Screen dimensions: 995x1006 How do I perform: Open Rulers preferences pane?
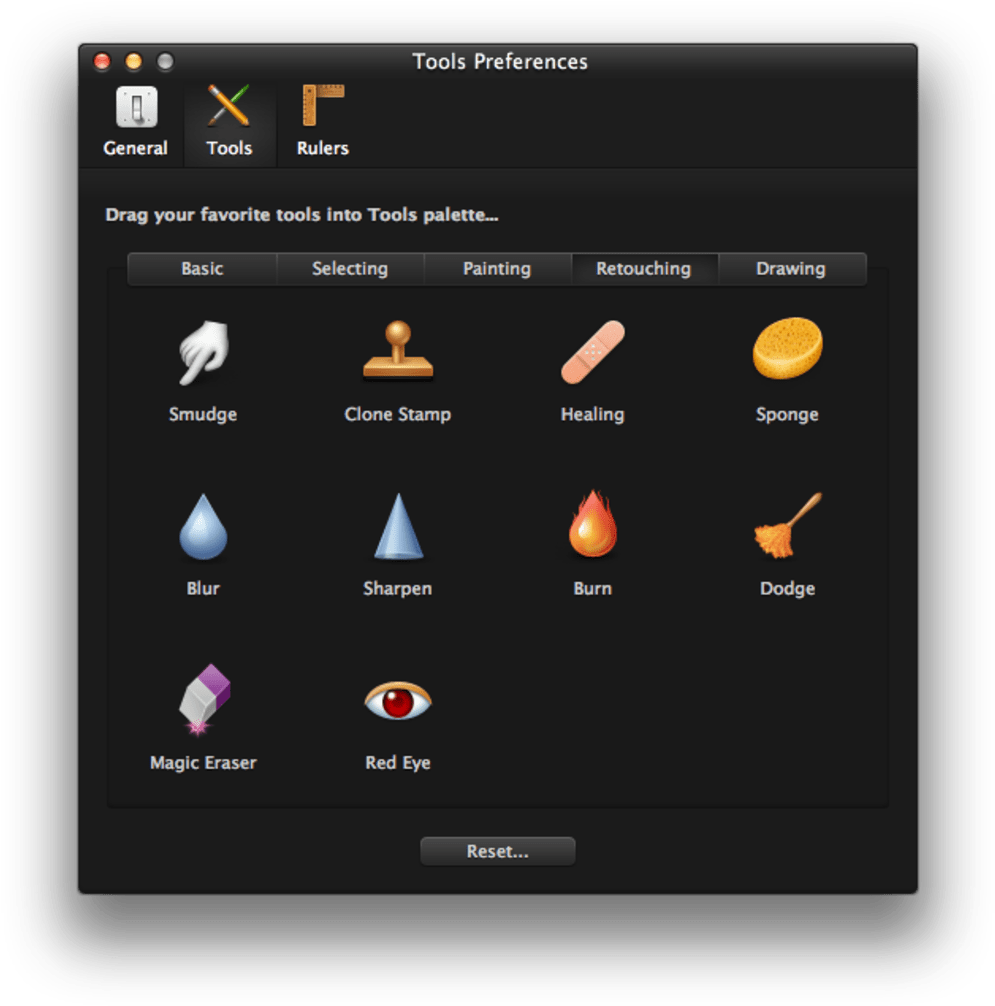pos(323,122)
